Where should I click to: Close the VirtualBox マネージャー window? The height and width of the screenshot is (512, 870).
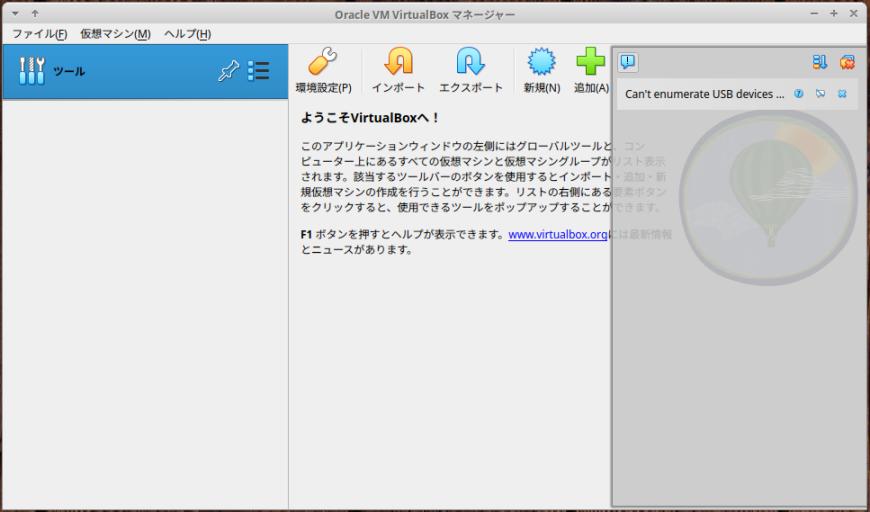tap(853, 13)
